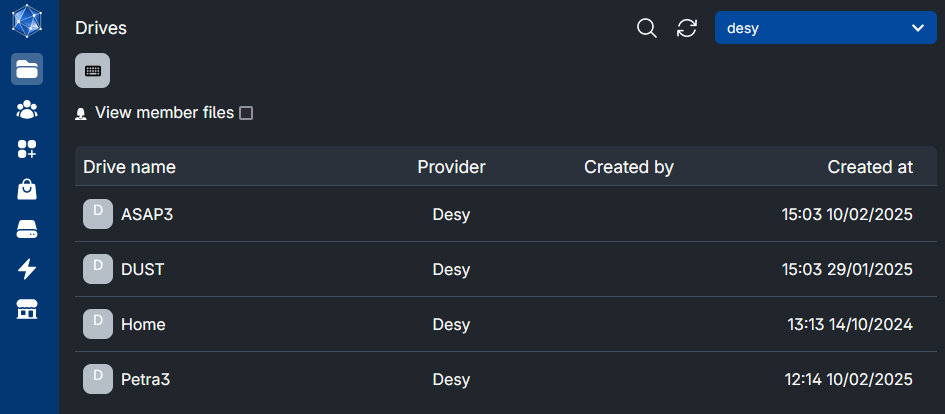945x414 pixels.
Task: Click the app logo in sidebar
Action: 27,23
